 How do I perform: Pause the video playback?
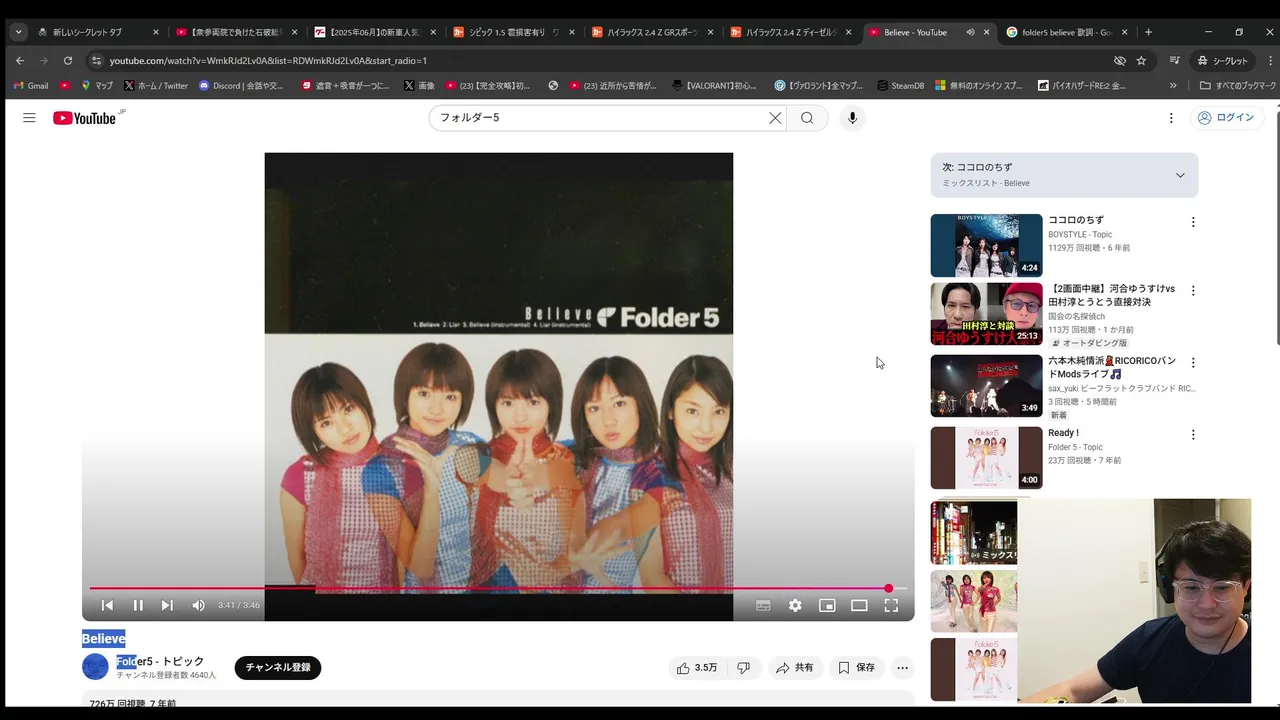coord(138,605)
